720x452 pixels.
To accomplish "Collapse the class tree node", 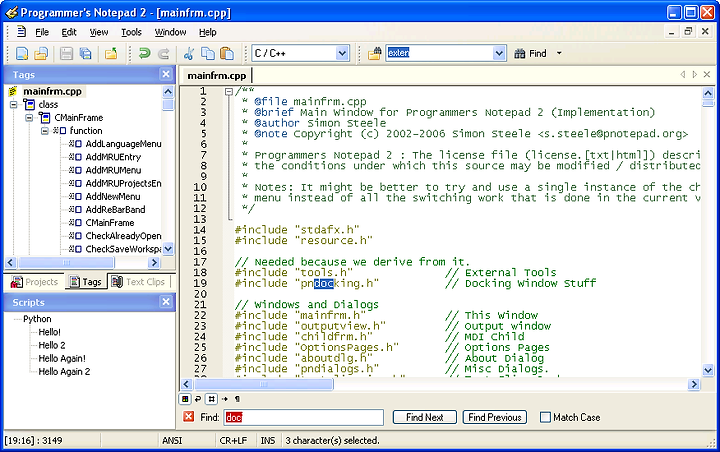I will click(x=14, y=105).
